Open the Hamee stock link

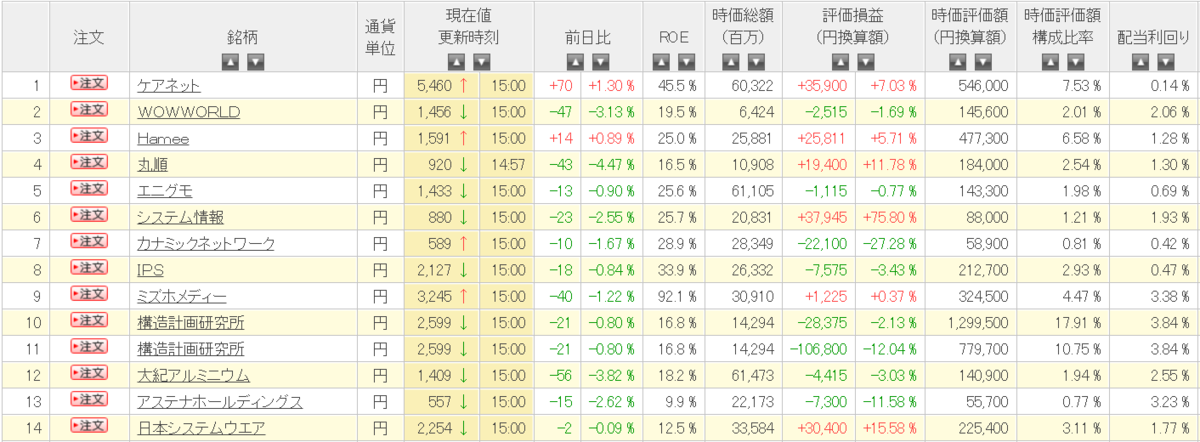coord(163,138)
